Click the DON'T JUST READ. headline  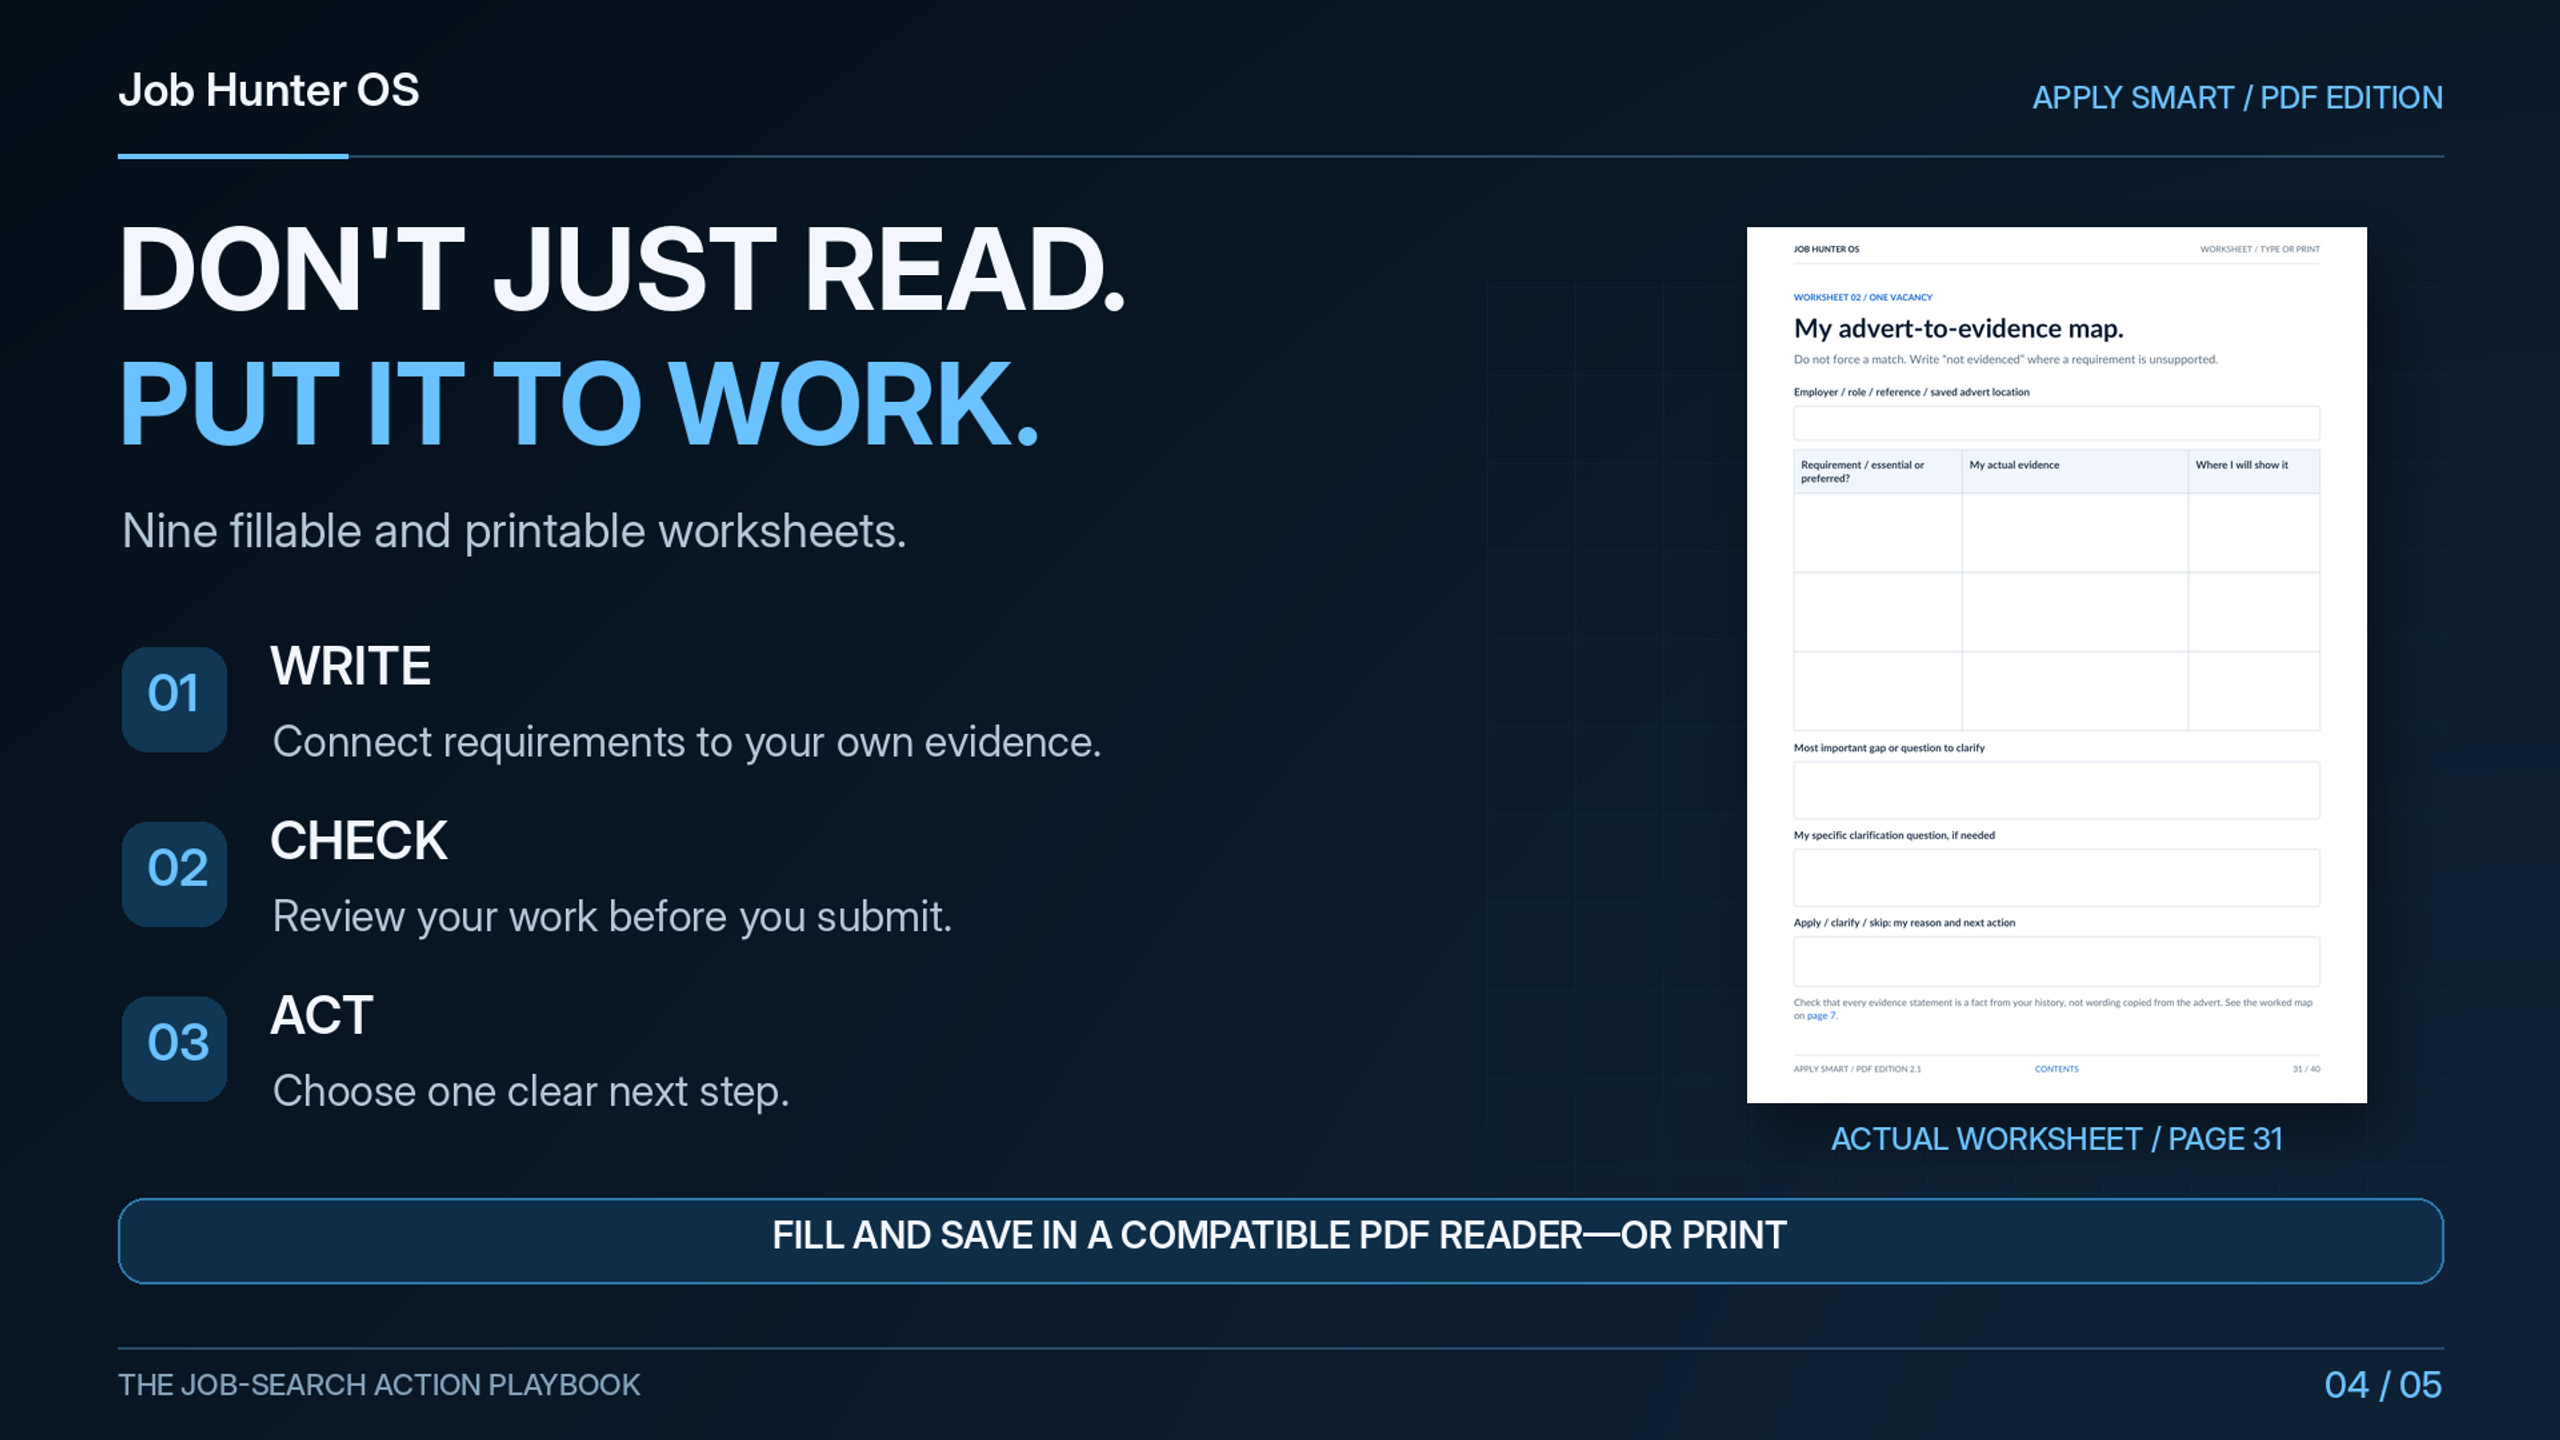(622, 268)
